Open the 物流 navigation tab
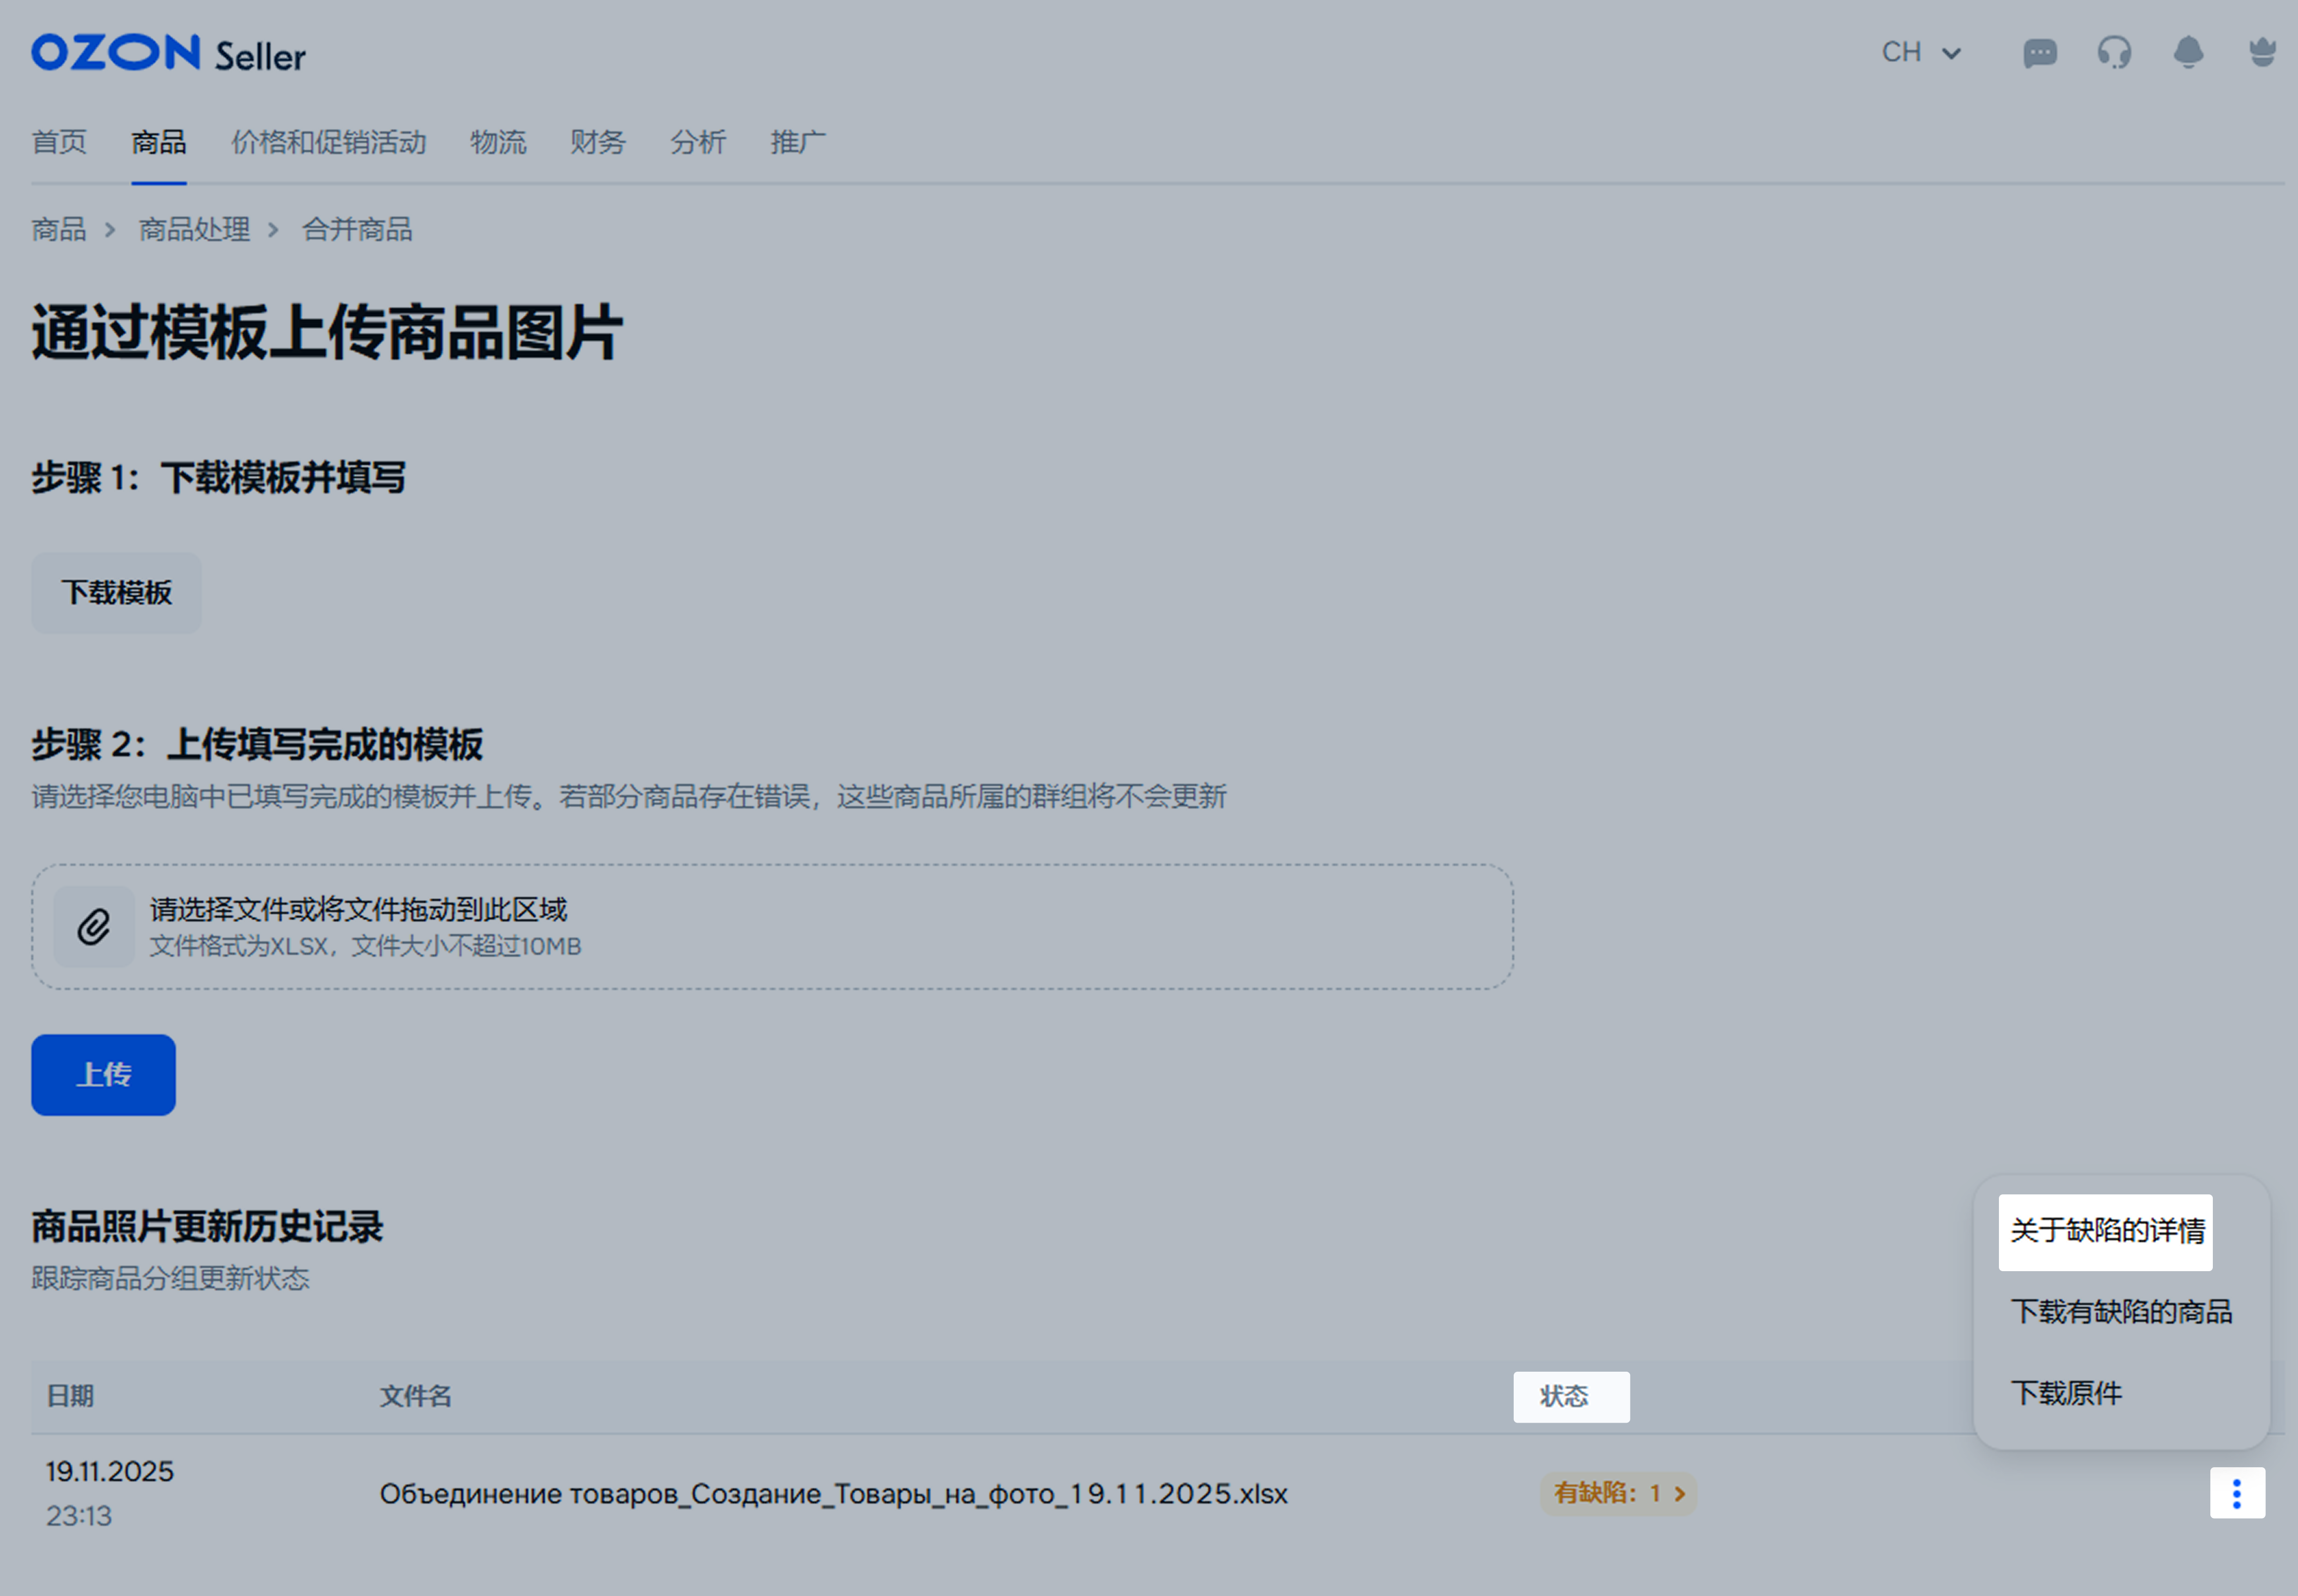The width and height of the screenshot is (2298, 1596). point(498,142)
